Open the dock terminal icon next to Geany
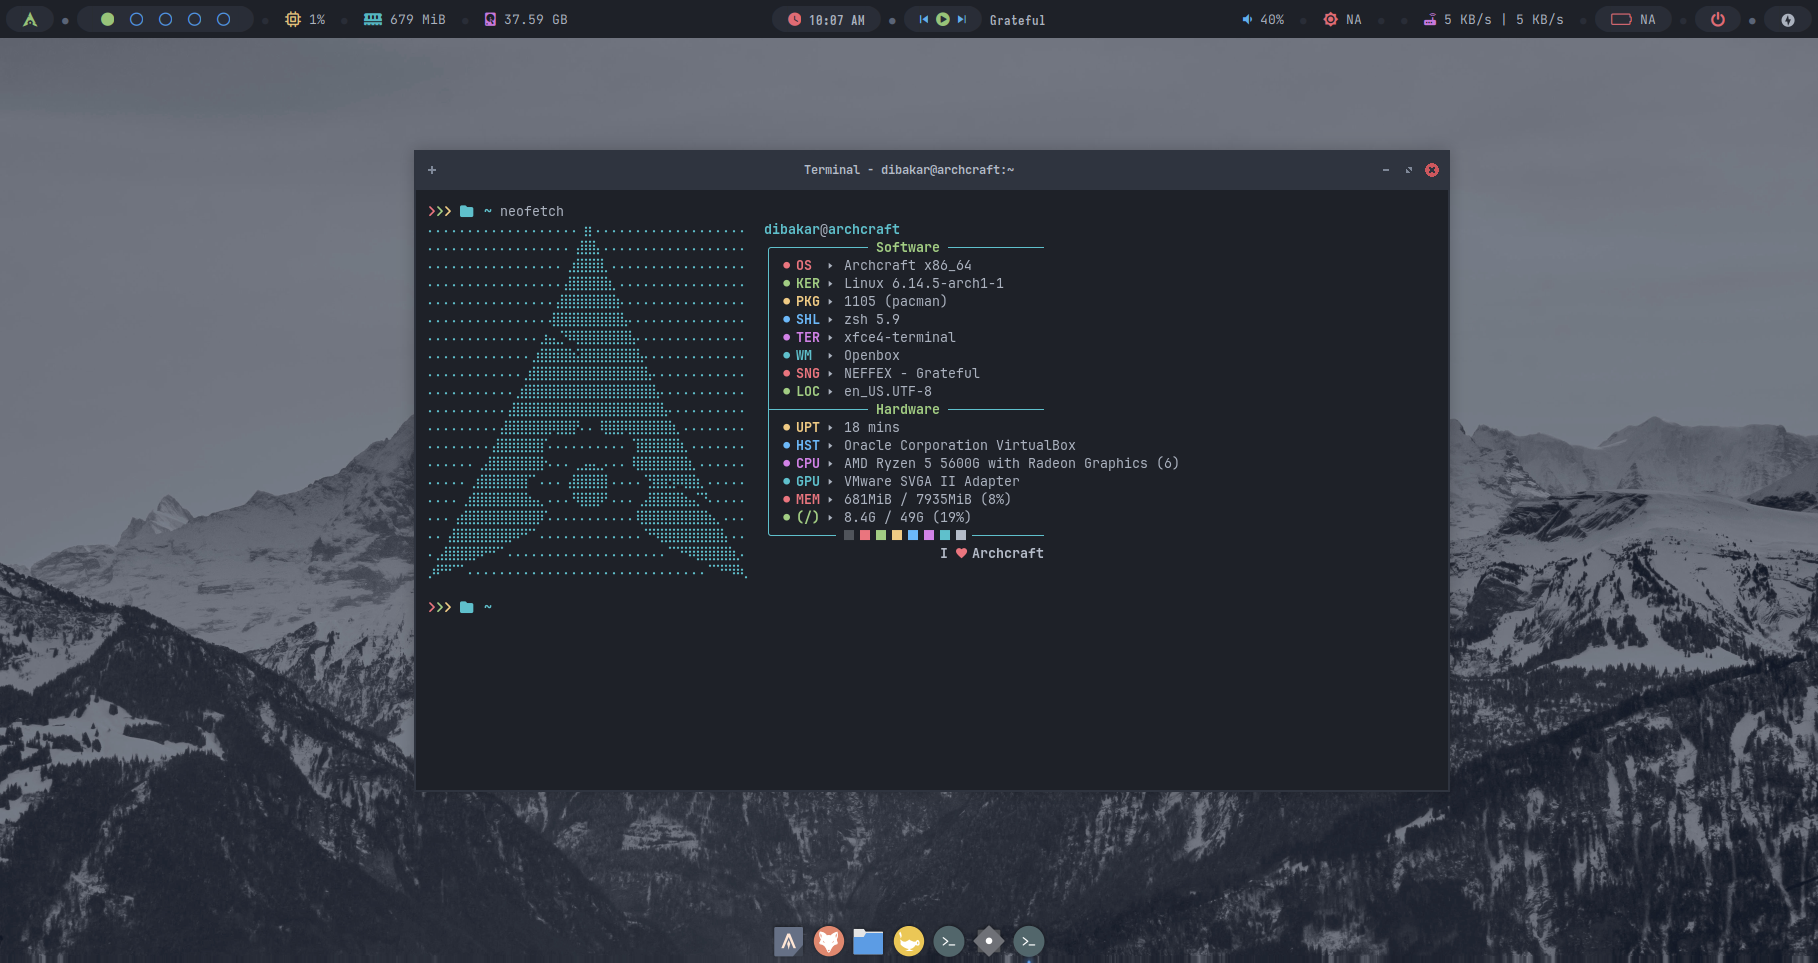The height and width of the screenshot is (963, 1818). click(x=949, y=941)
